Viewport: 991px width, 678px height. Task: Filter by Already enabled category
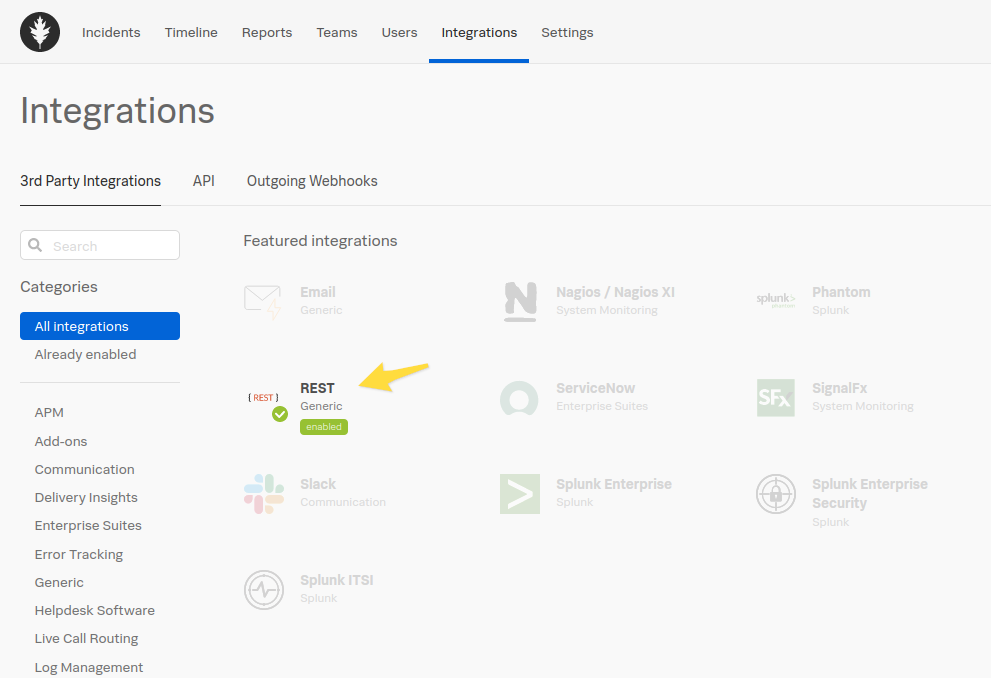pos(85,354)
